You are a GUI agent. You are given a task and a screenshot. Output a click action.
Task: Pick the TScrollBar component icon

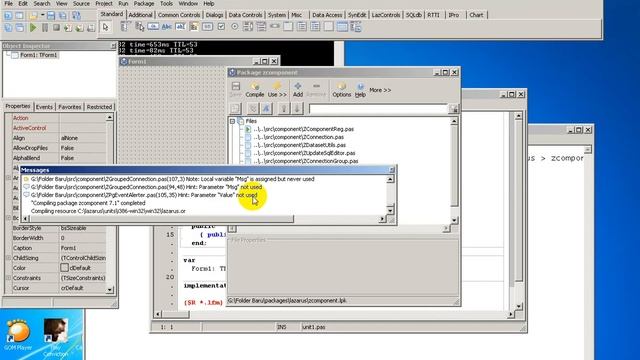(x=275, y=27)
